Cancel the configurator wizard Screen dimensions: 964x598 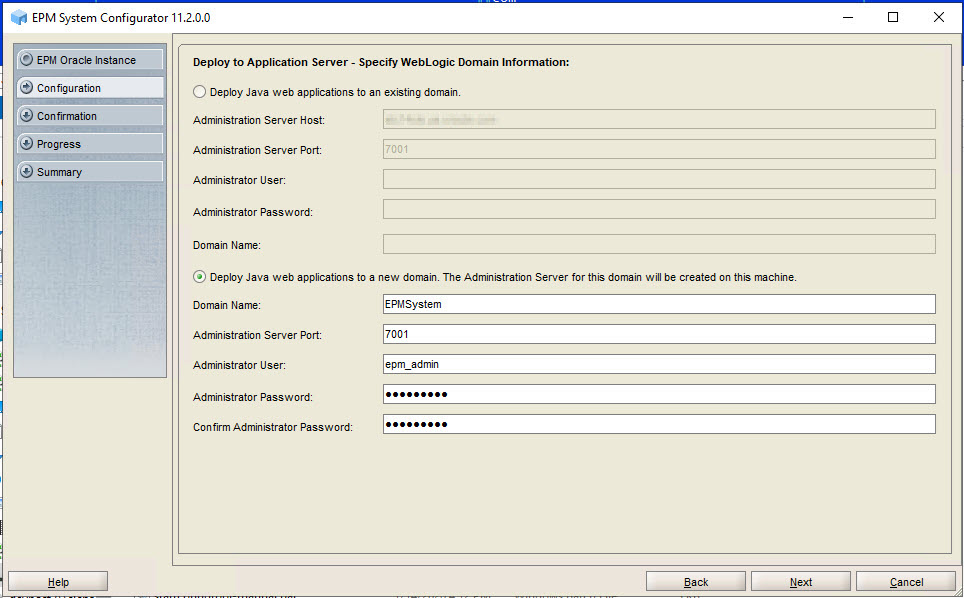pyautogui.click(x=906, y=582)
